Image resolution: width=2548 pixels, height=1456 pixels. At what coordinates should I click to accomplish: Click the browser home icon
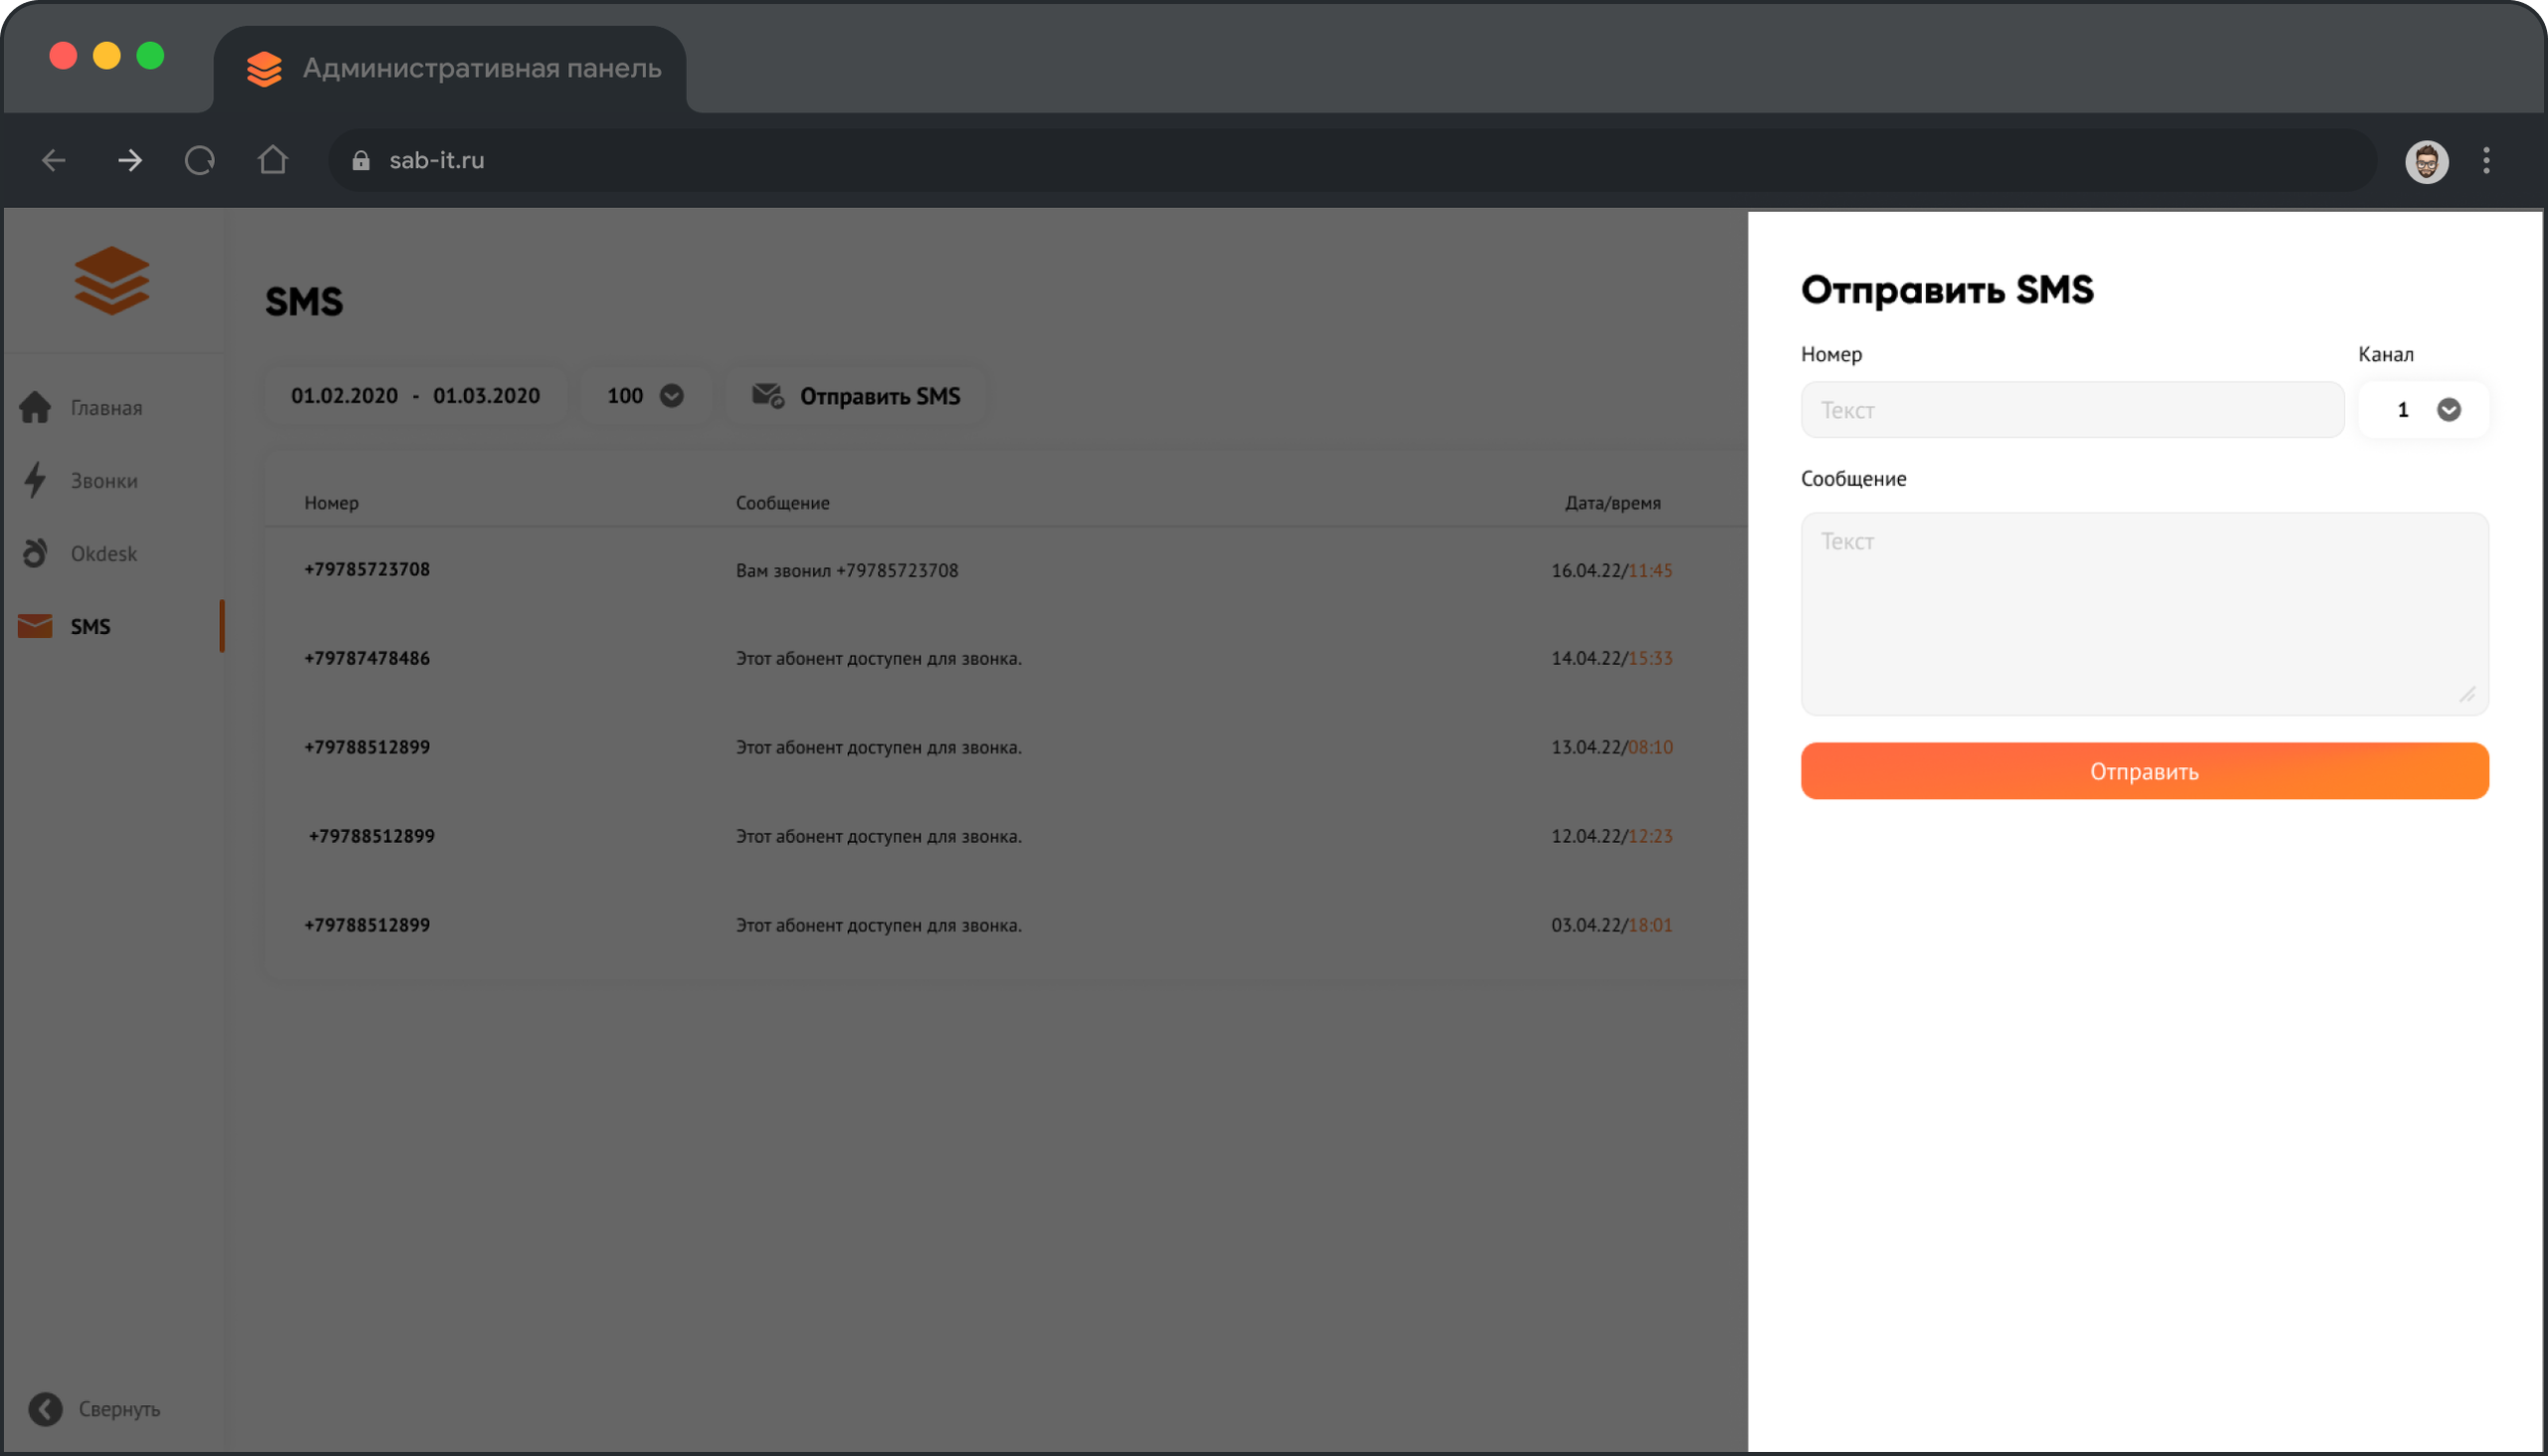(x=272, y=160)
